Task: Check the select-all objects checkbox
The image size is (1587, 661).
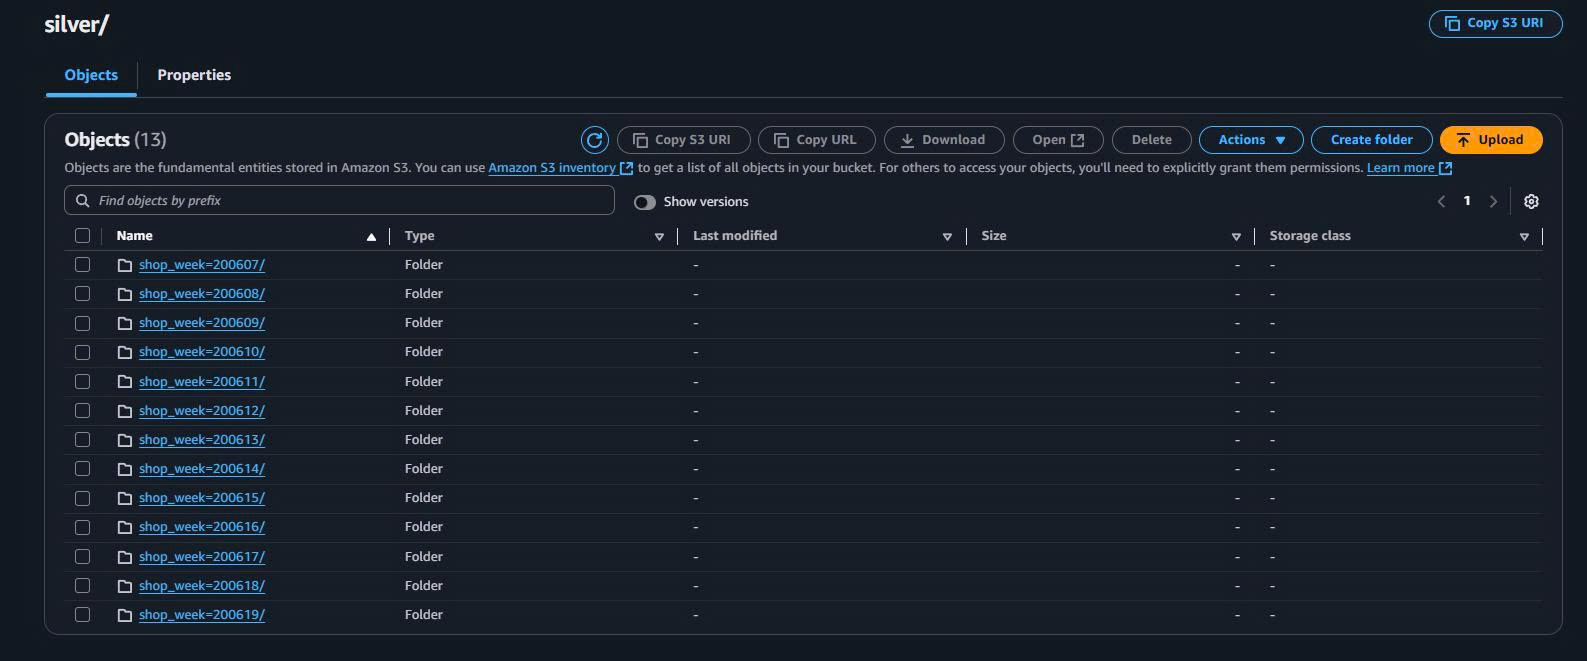Action: [82, 236]
